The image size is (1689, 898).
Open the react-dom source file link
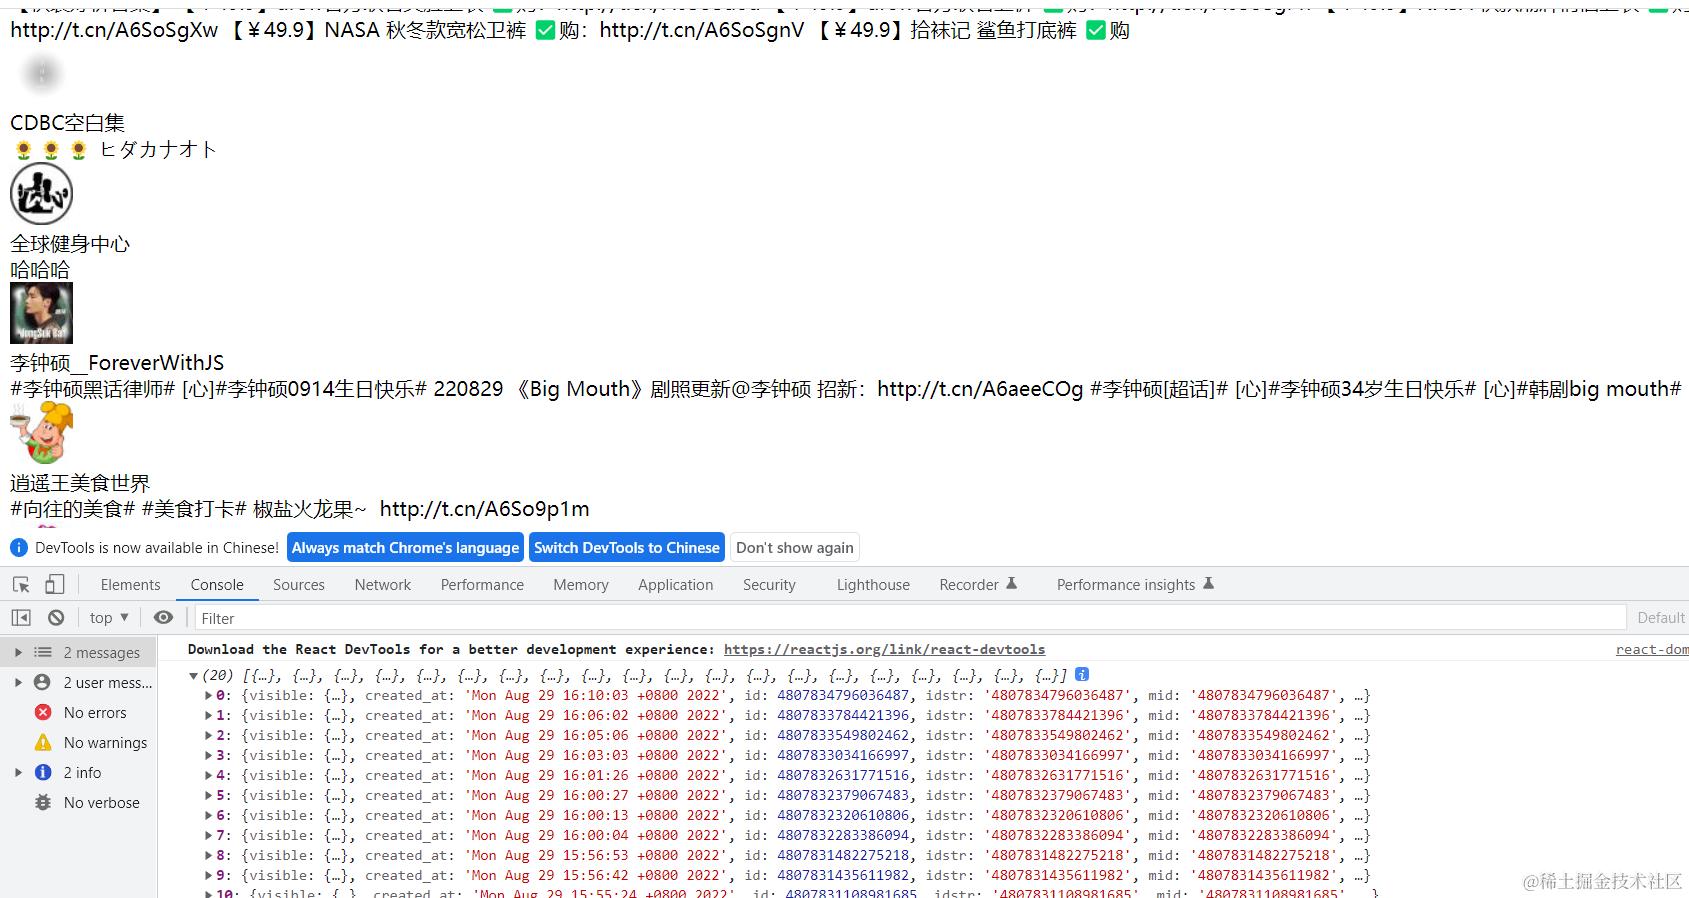[1652, 650]
